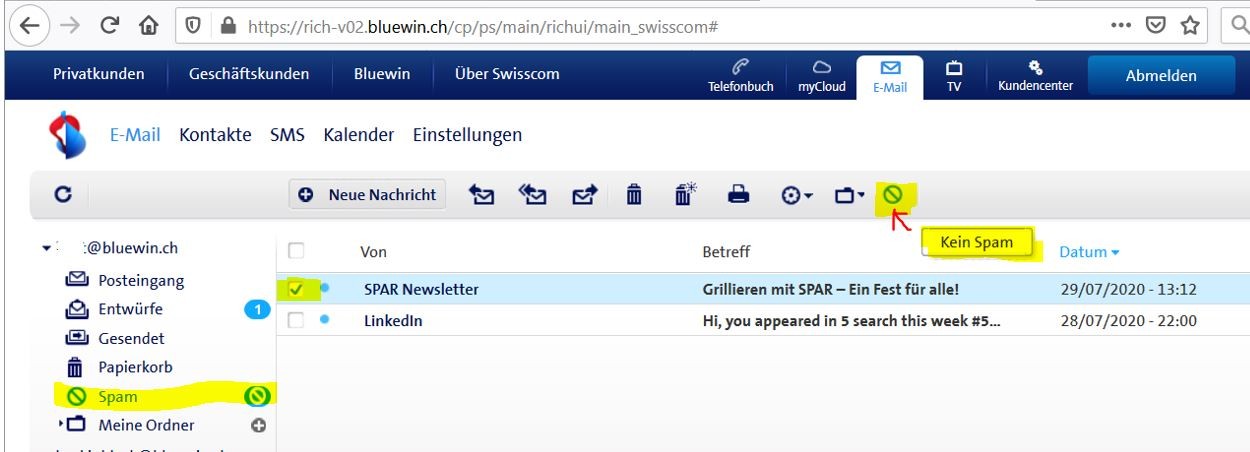Show site security padlock info
The image size is (1250, 452).
pos(227,27)
